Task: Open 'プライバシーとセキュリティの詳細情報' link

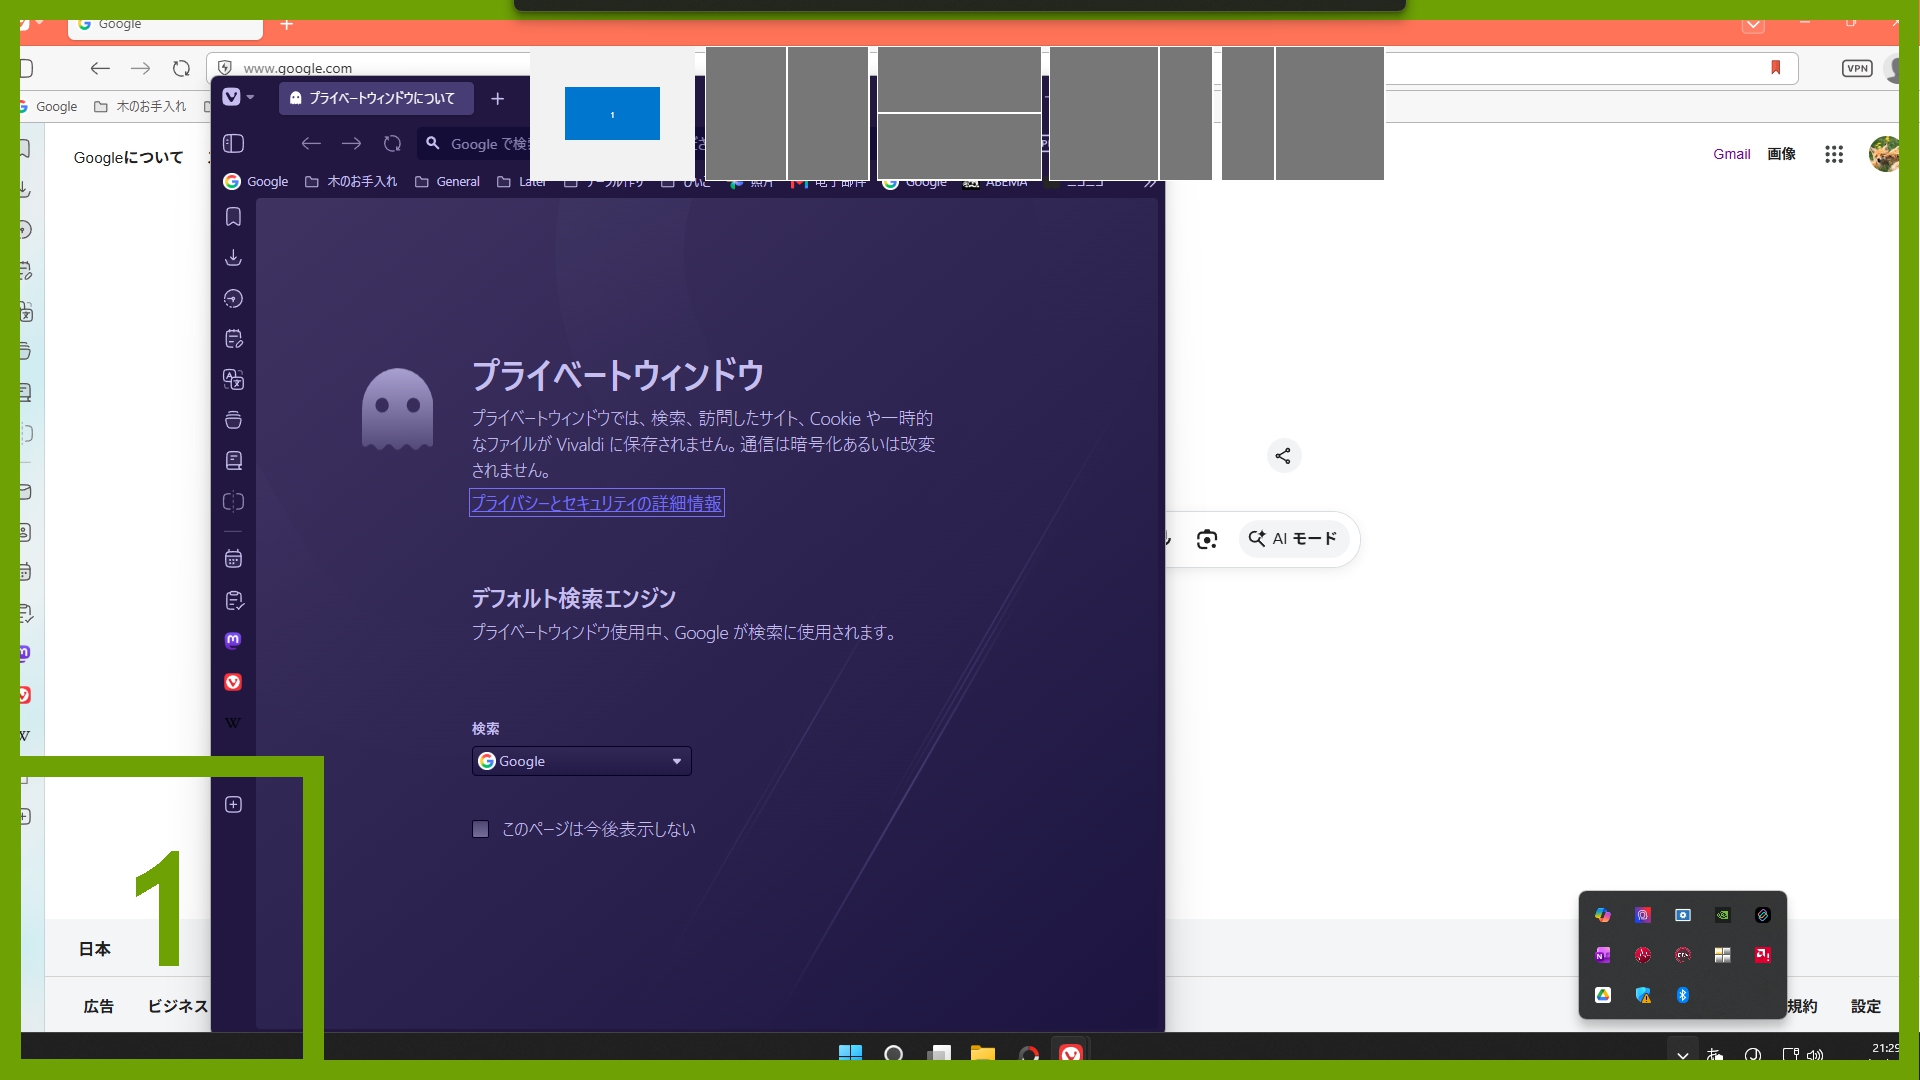Action: (597, 503)
